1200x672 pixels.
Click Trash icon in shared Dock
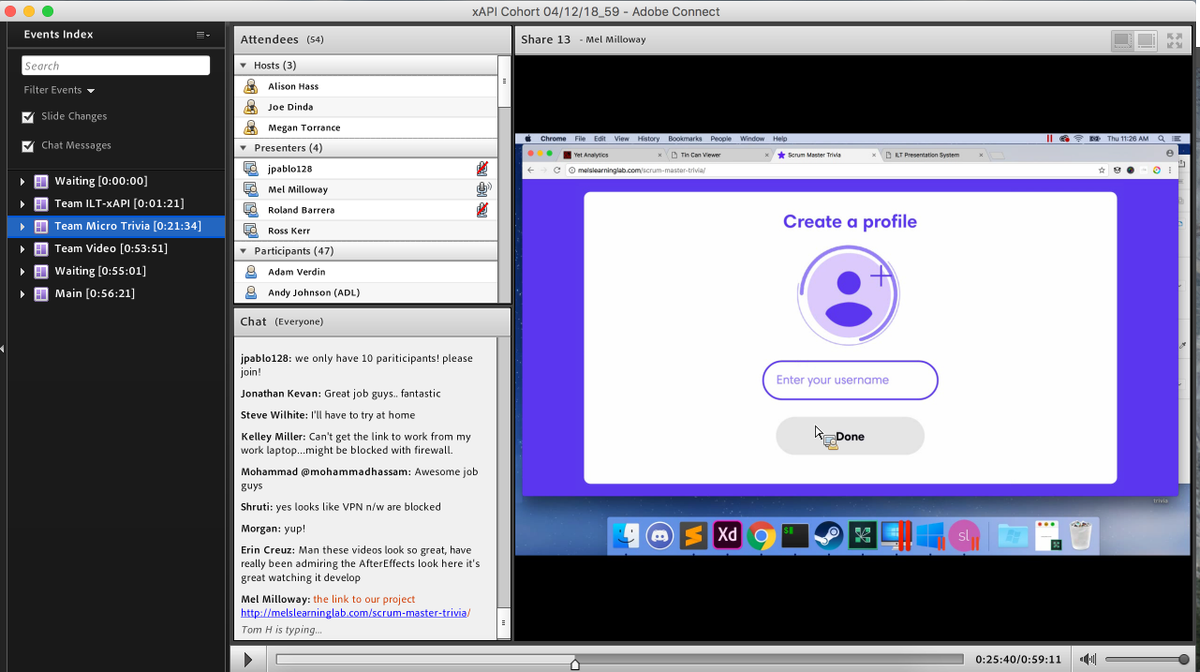tap(1082, 536)
